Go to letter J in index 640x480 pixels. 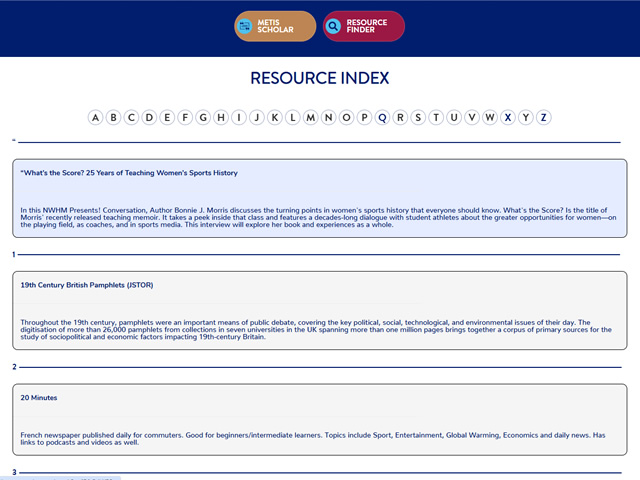(257, 118)
